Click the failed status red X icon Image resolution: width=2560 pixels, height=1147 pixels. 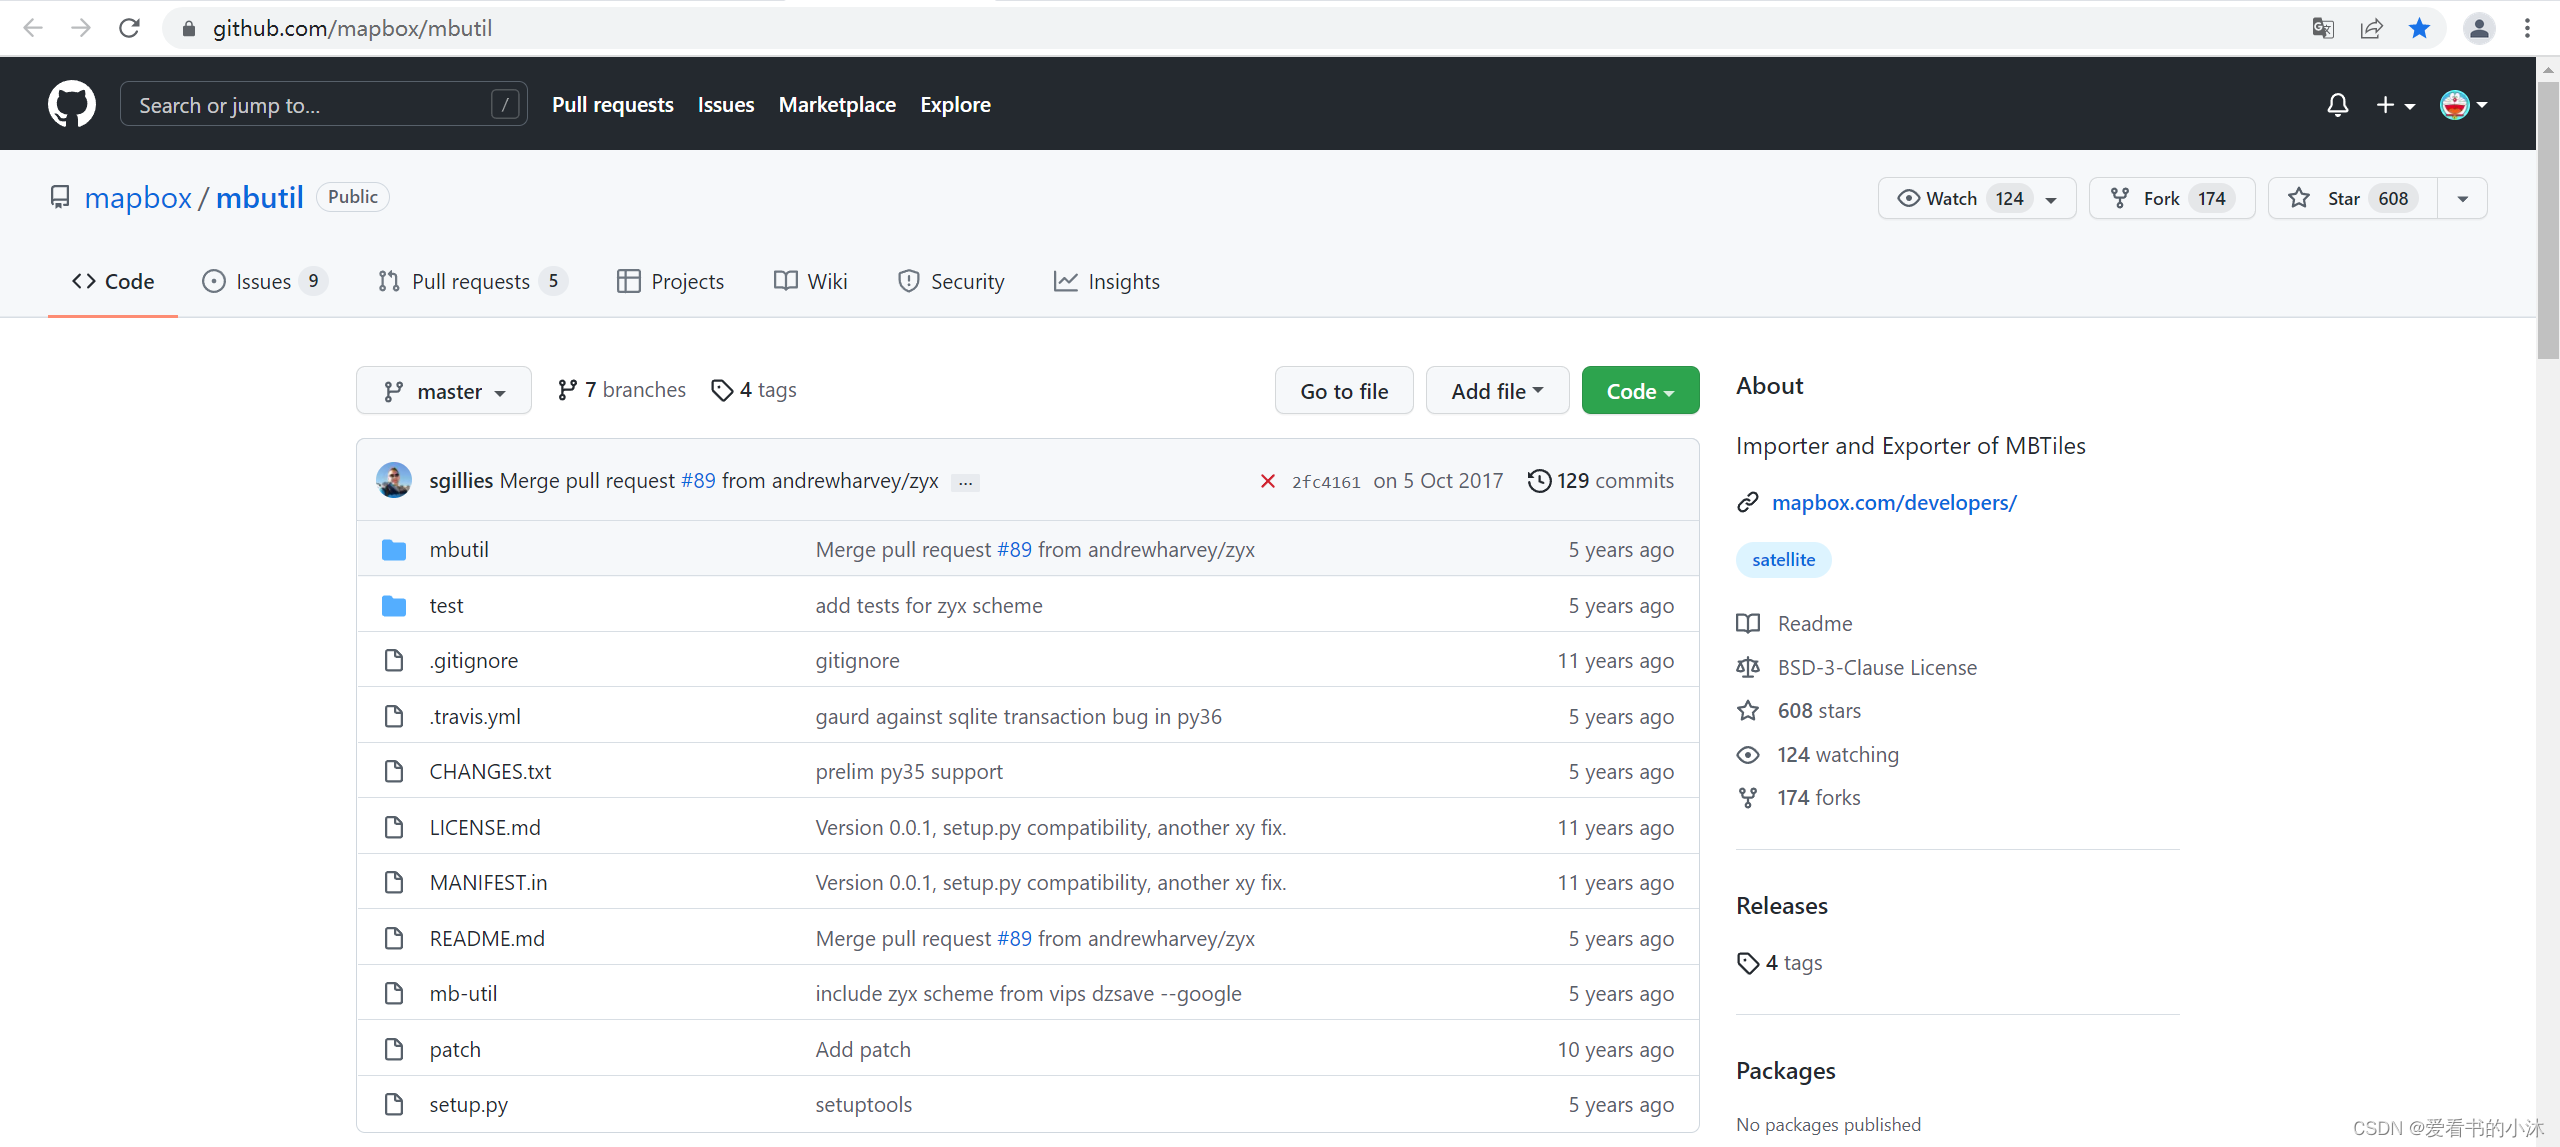point(1267,481)
